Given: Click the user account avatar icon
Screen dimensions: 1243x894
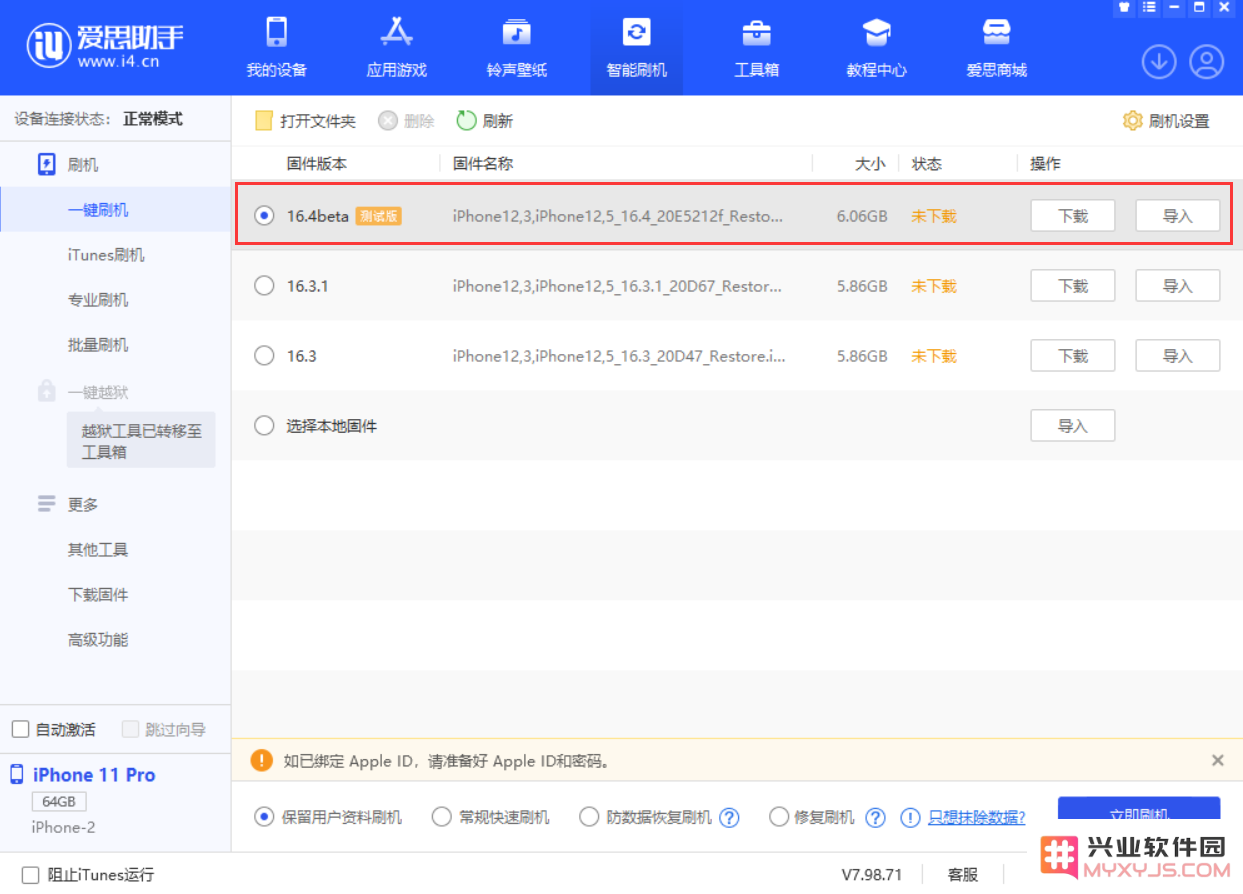Looking at the screenshot, I should tap(1207, 62).
